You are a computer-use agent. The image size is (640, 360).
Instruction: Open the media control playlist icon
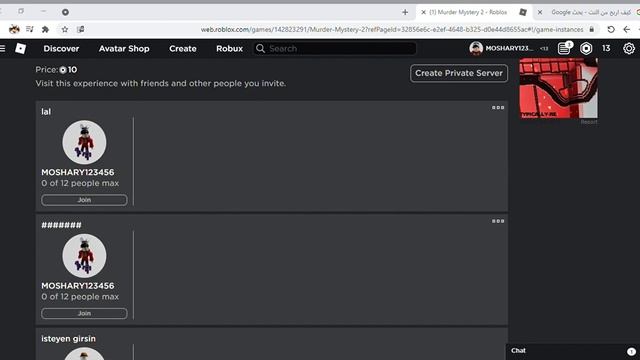tap(29, 29)
